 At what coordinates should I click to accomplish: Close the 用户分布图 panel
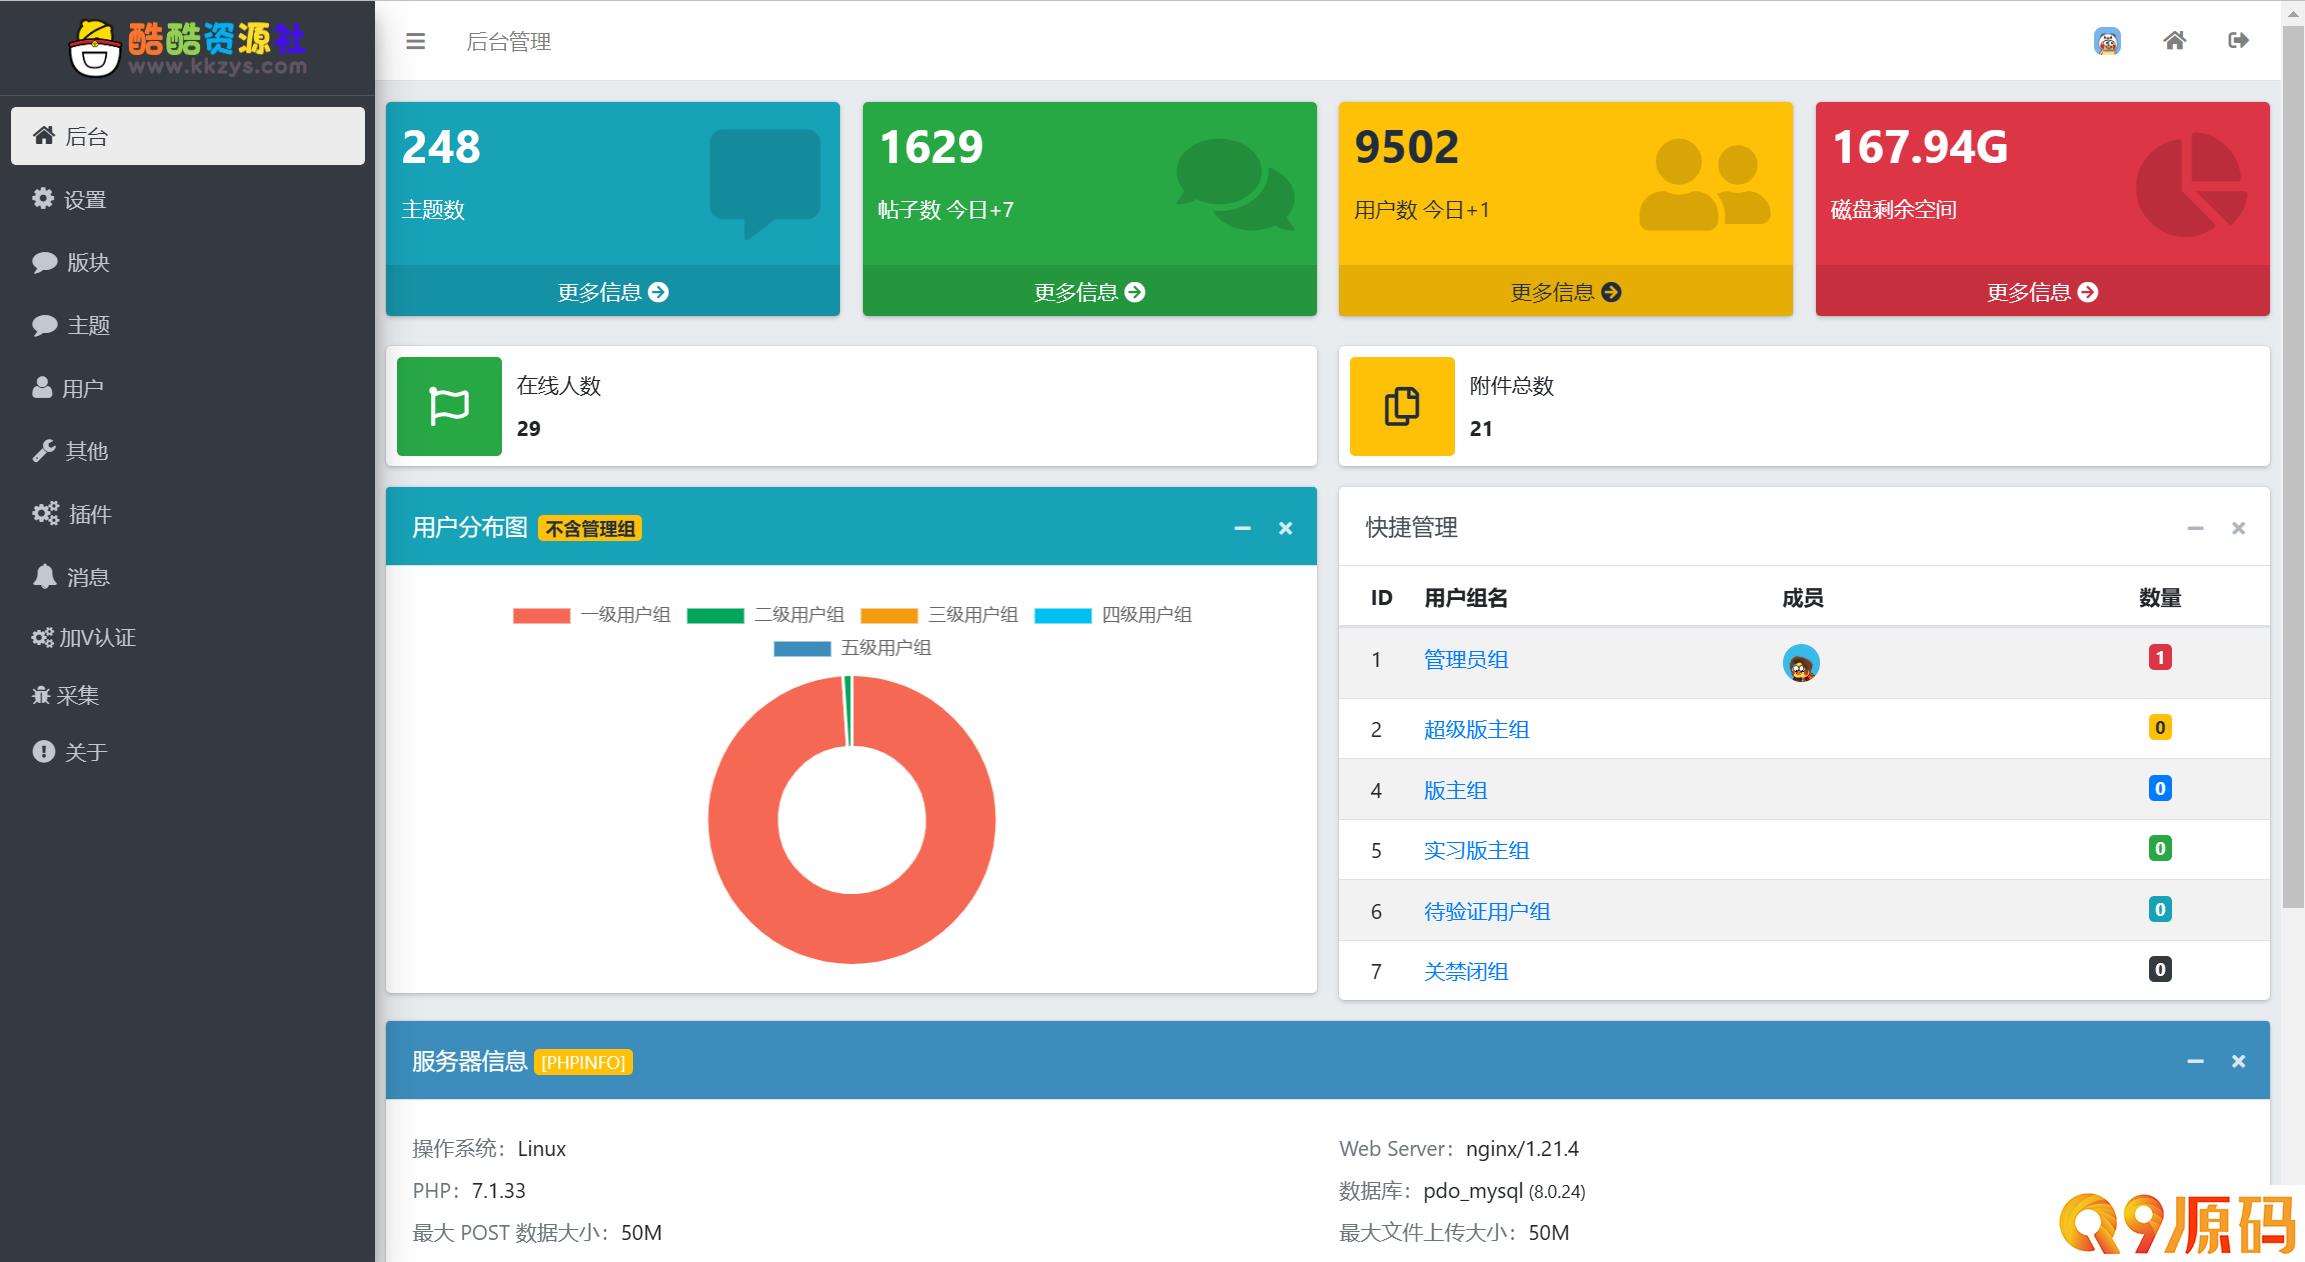[x=1286, y=528]
